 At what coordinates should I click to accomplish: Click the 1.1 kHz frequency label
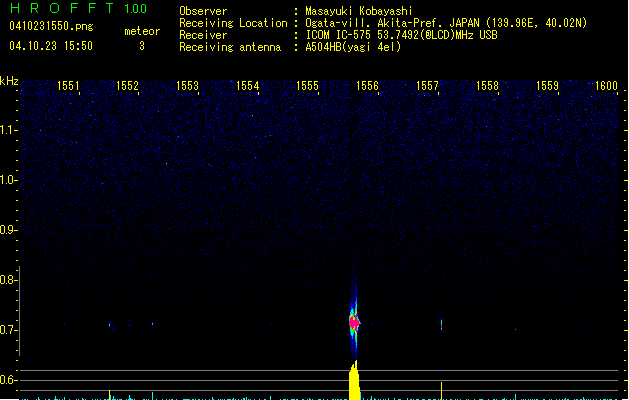point(9,130)
